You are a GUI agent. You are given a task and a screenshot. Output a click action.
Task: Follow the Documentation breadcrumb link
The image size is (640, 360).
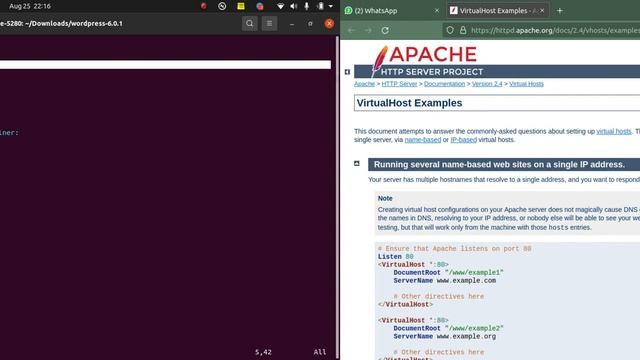(444, 84)
